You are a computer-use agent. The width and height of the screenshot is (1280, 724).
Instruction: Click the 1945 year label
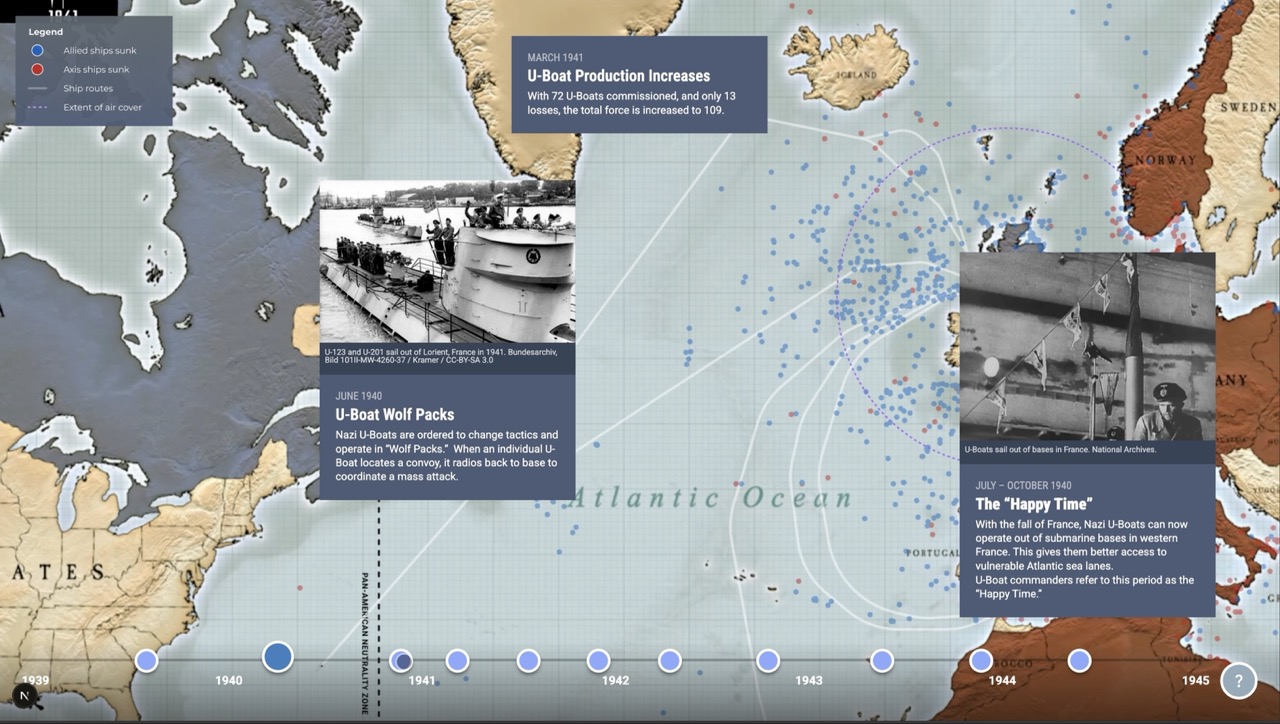pos(1195,680)
